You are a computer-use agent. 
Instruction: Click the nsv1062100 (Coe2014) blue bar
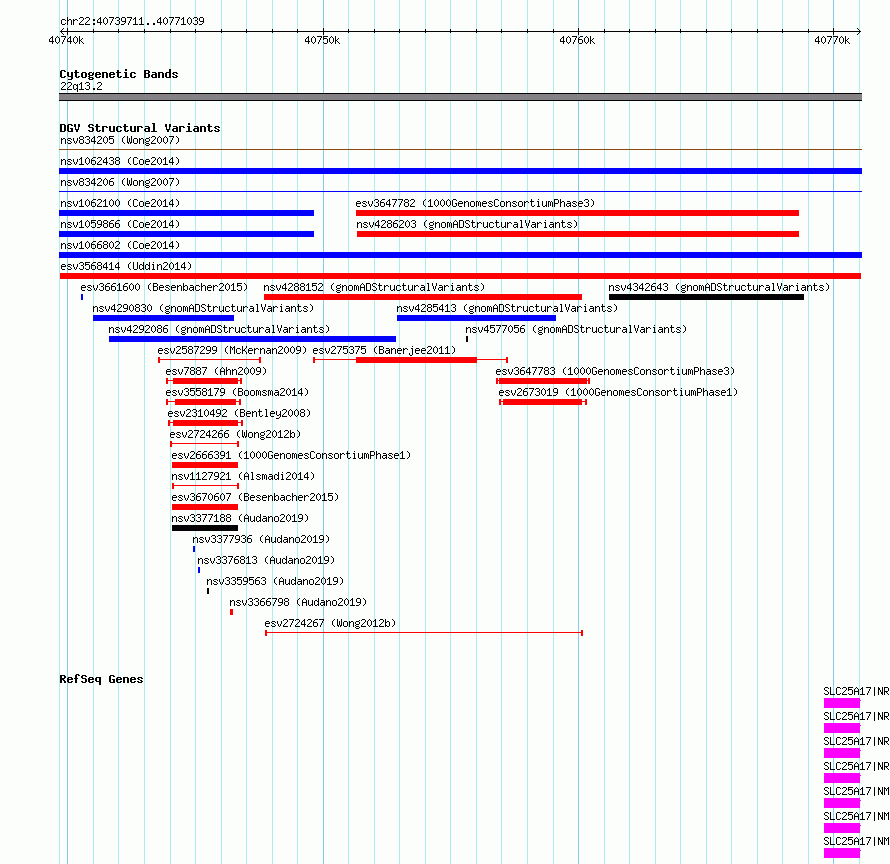186,213
